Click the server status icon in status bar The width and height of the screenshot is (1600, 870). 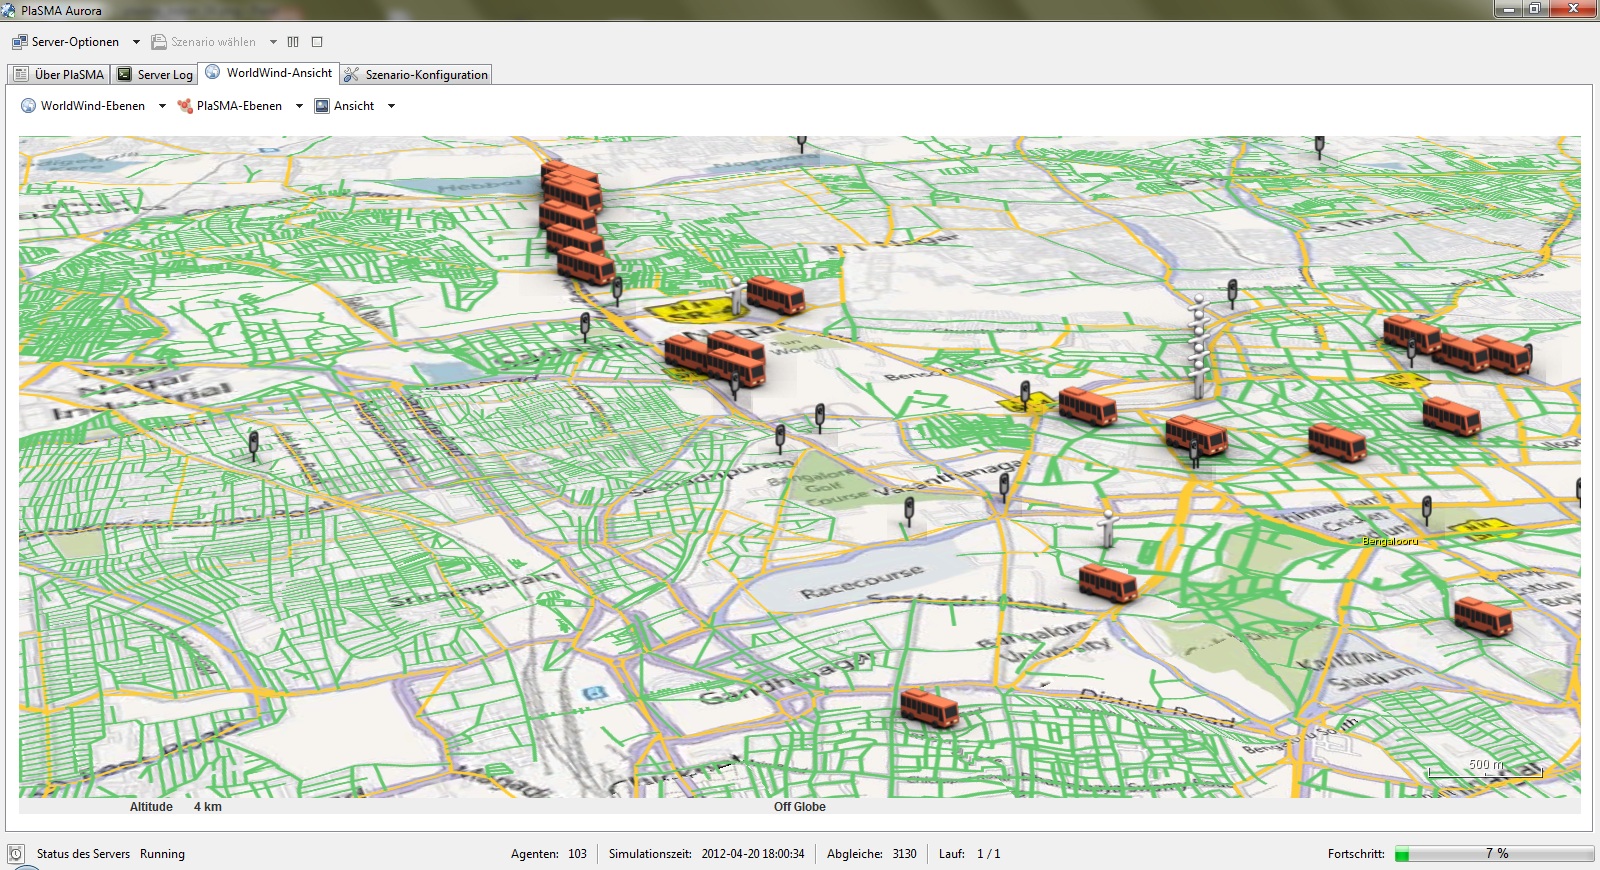(16, 854)
